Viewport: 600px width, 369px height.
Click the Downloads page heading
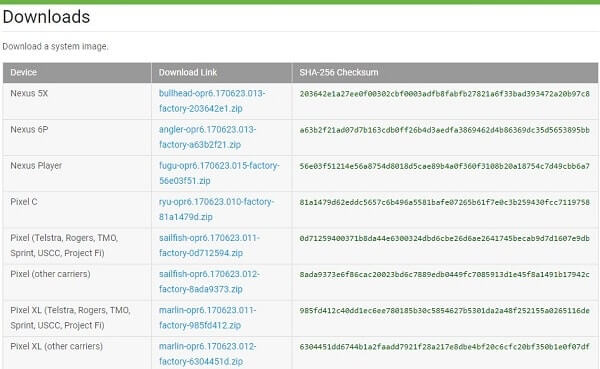pyautogui.click(x=46, y=17)
